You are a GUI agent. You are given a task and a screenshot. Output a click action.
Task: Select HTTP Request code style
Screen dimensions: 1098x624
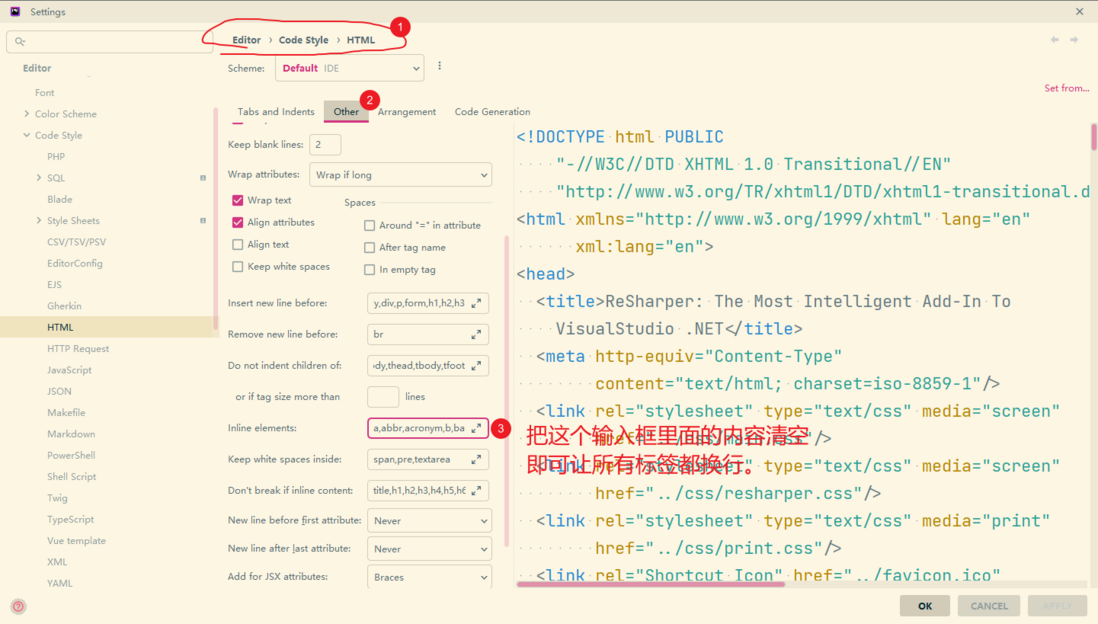[x=78, y=349]
